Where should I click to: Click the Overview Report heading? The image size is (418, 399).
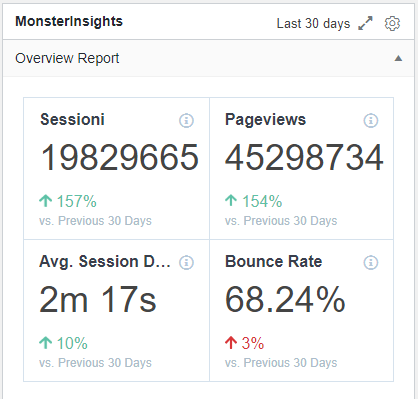(x=67, y=58)
